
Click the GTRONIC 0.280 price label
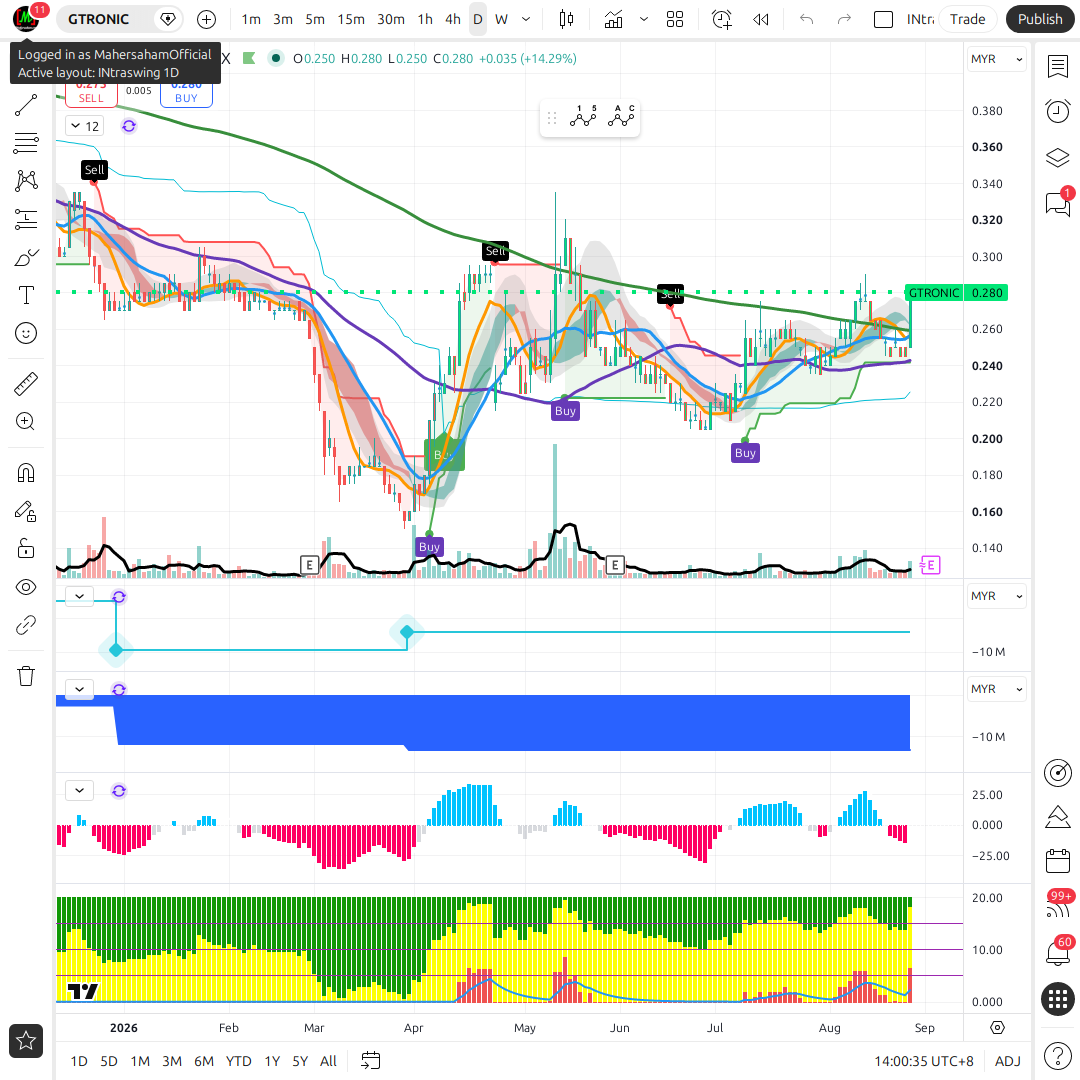[957, 293]
